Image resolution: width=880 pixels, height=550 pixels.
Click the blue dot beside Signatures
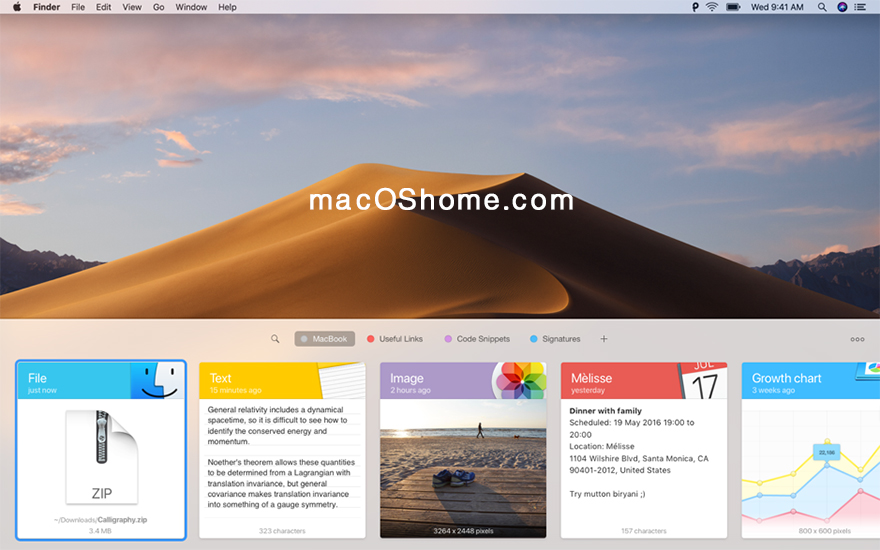click(534, 339)
